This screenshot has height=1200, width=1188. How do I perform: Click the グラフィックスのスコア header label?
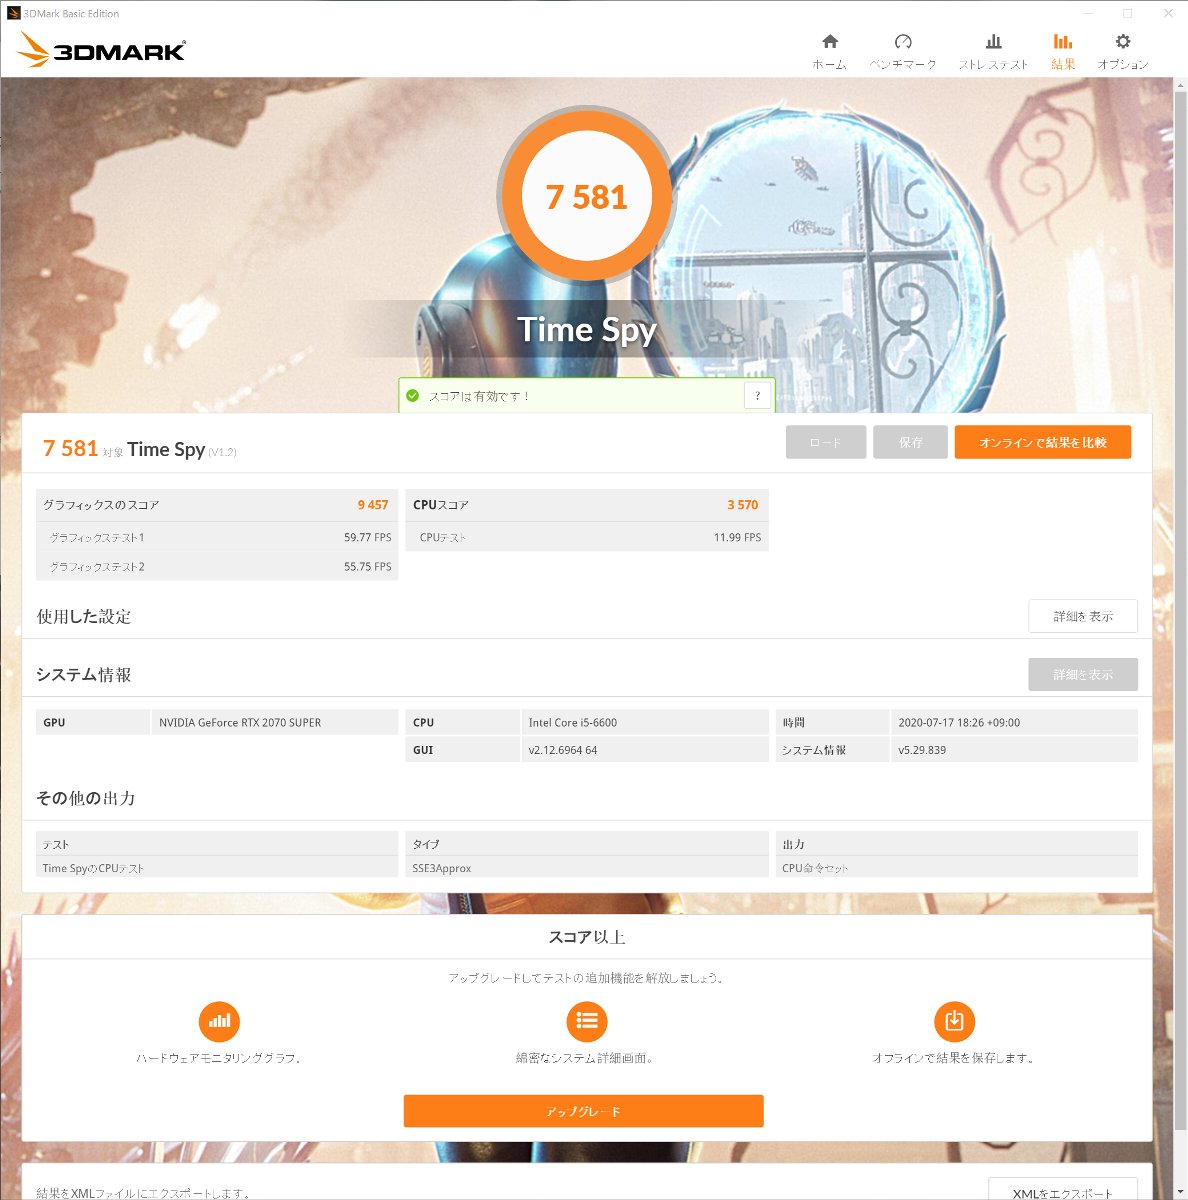tap(101, 505)
